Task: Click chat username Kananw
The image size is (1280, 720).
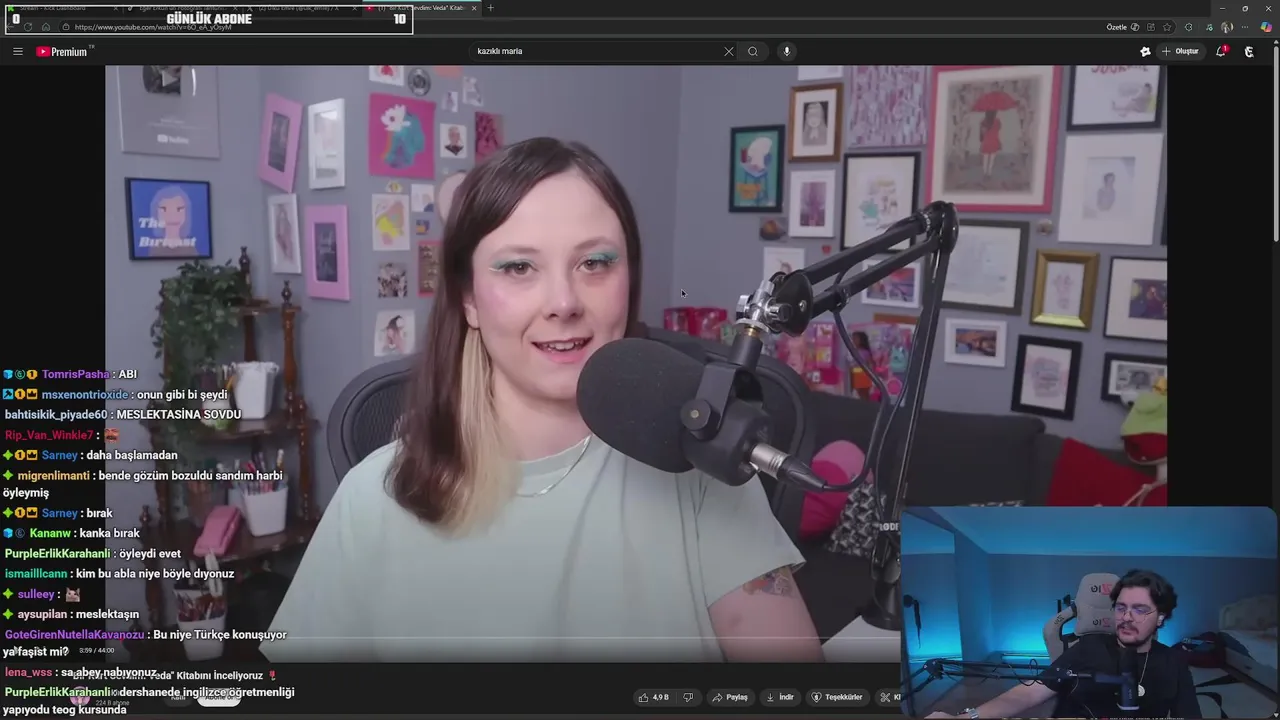Action: point(50,533)
